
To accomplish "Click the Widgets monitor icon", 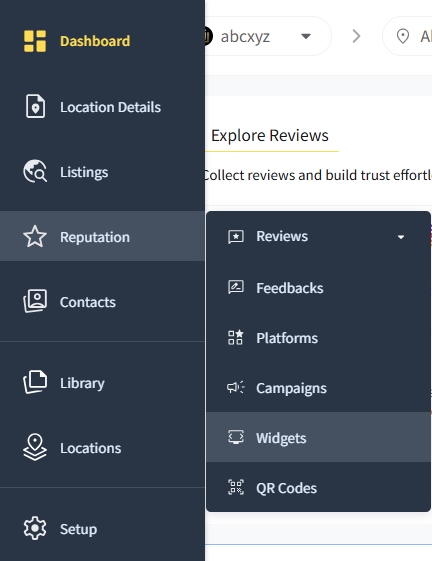I will coord(236,437).
